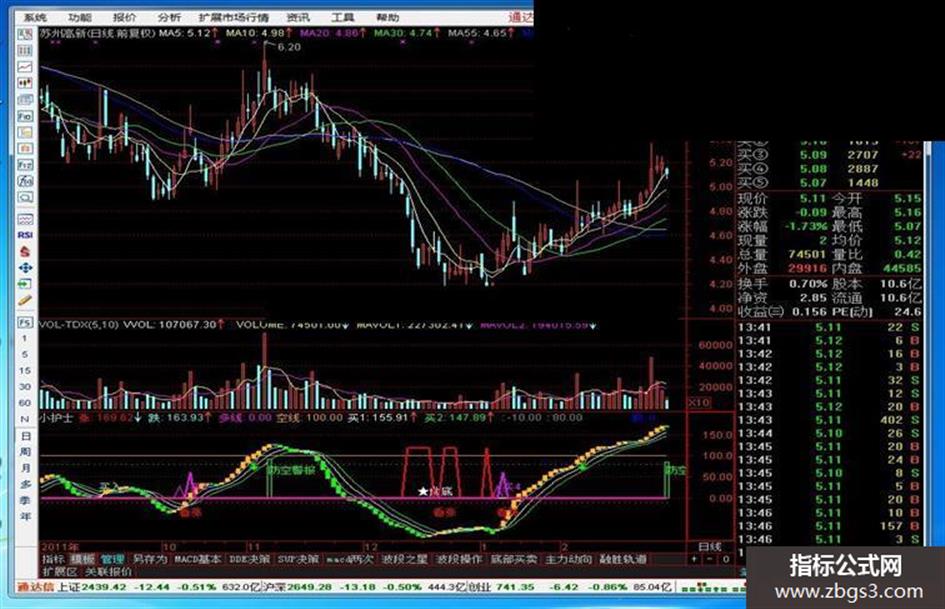Switch to DDE决策 template tab
This screenshot has width=945, height=609.
pos(249,560)
